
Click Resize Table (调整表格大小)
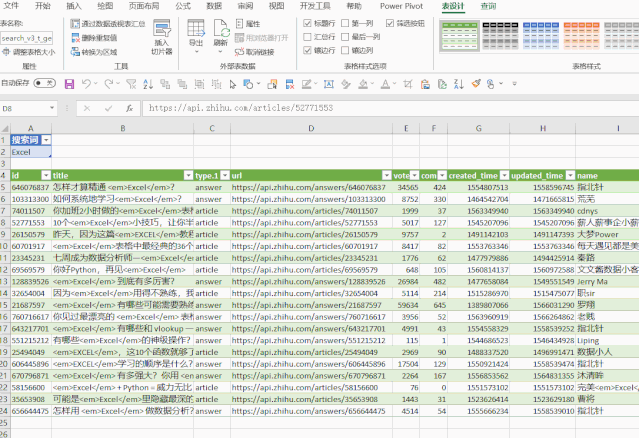click(29, 52)
